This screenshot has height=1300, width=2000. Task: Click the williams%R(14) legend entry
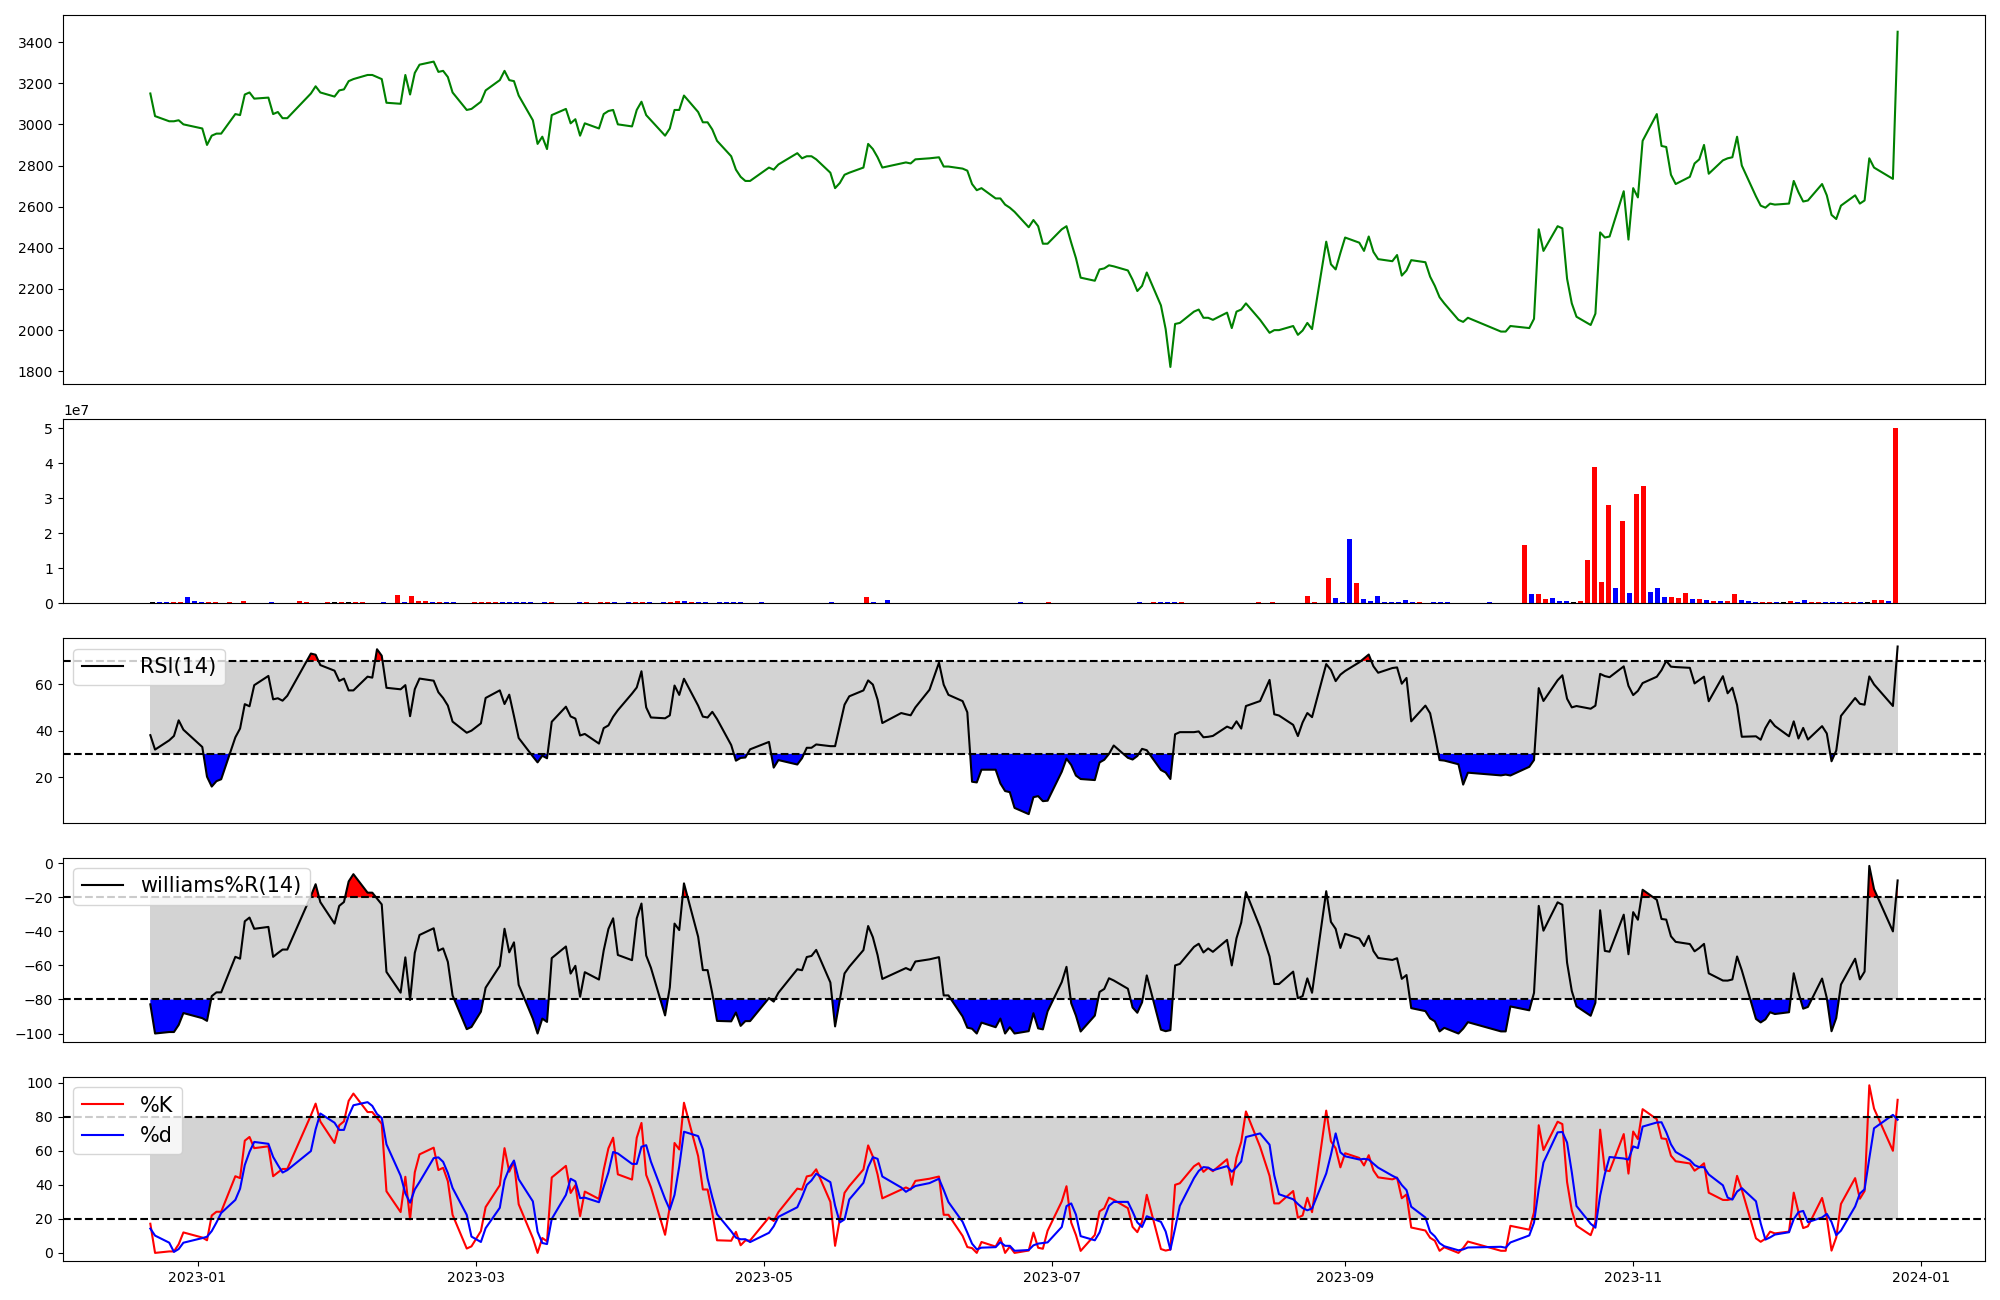point(220,885)
